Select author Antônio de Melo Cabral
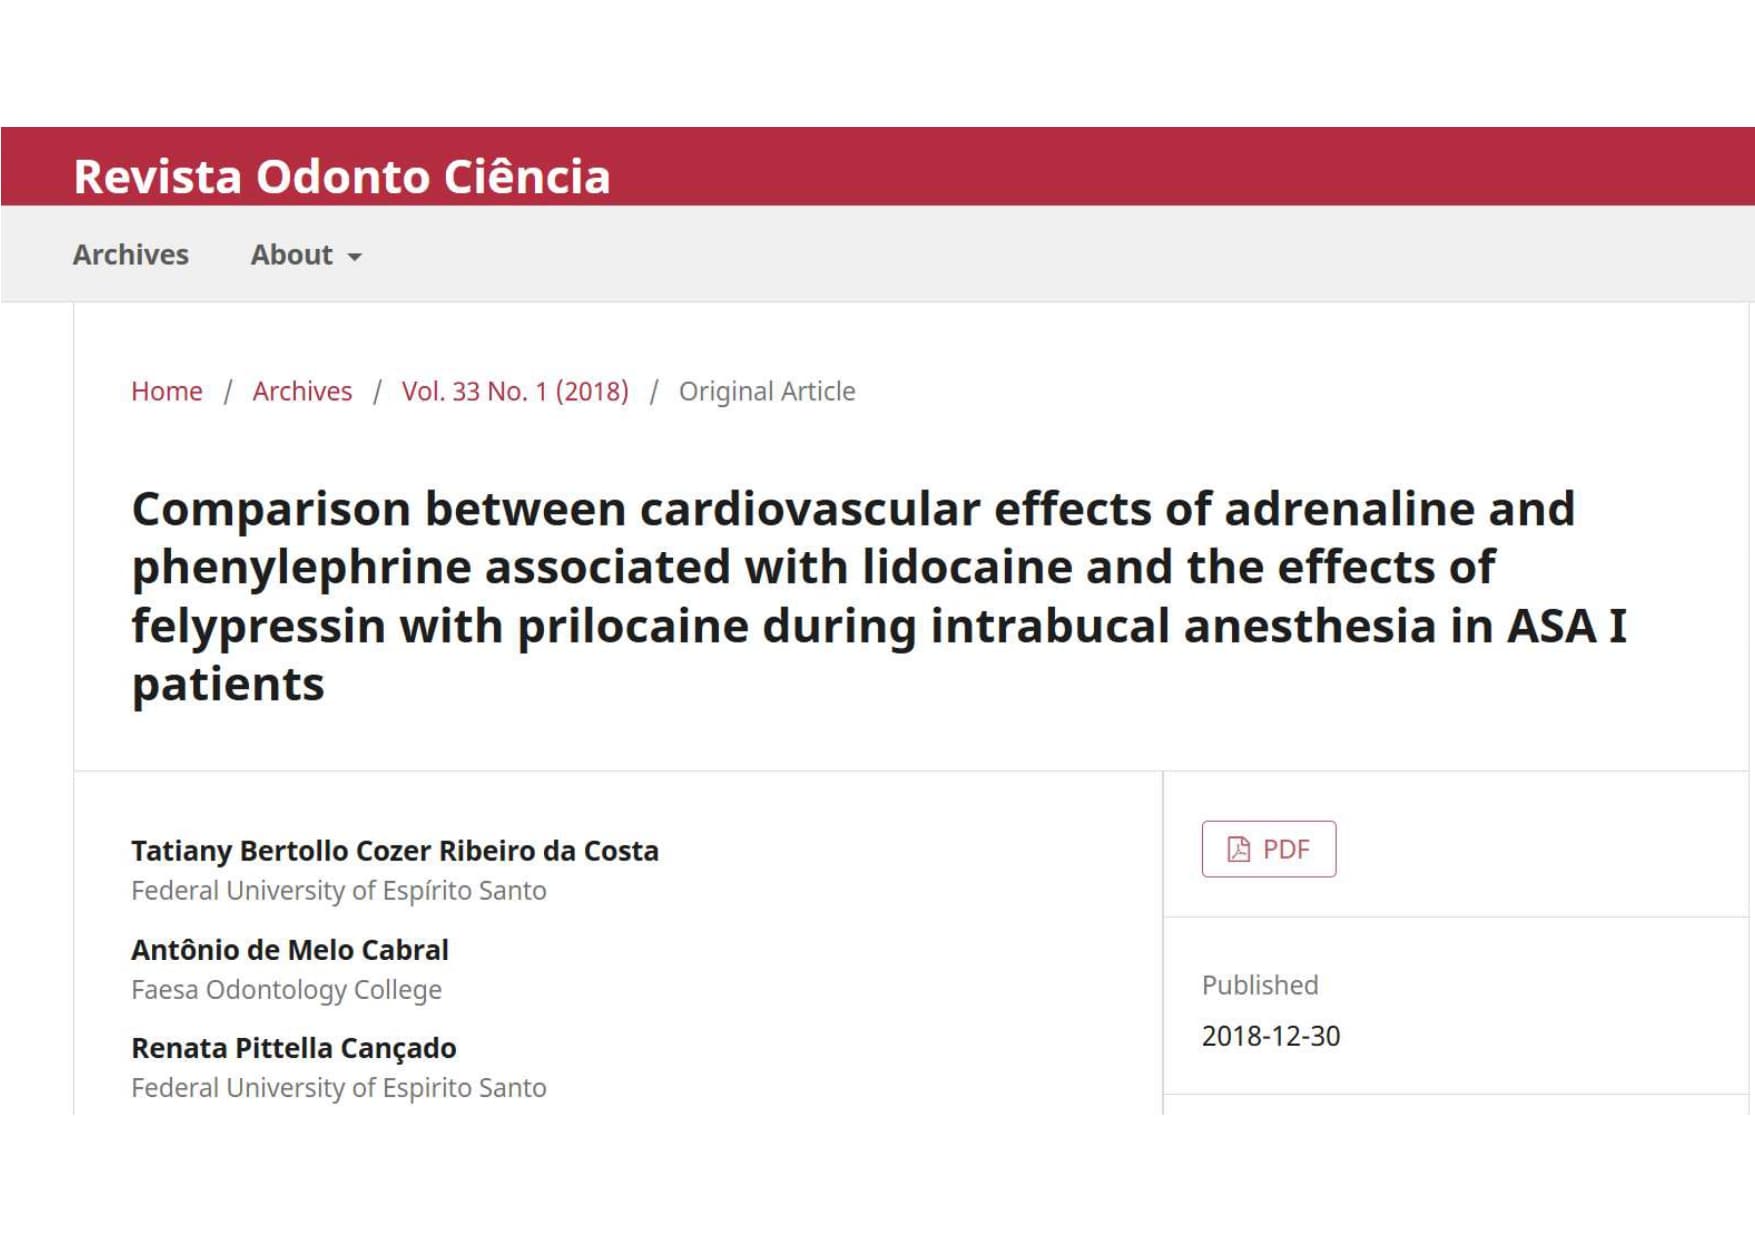The image size is (1755, 1241). tap(290, 950)
